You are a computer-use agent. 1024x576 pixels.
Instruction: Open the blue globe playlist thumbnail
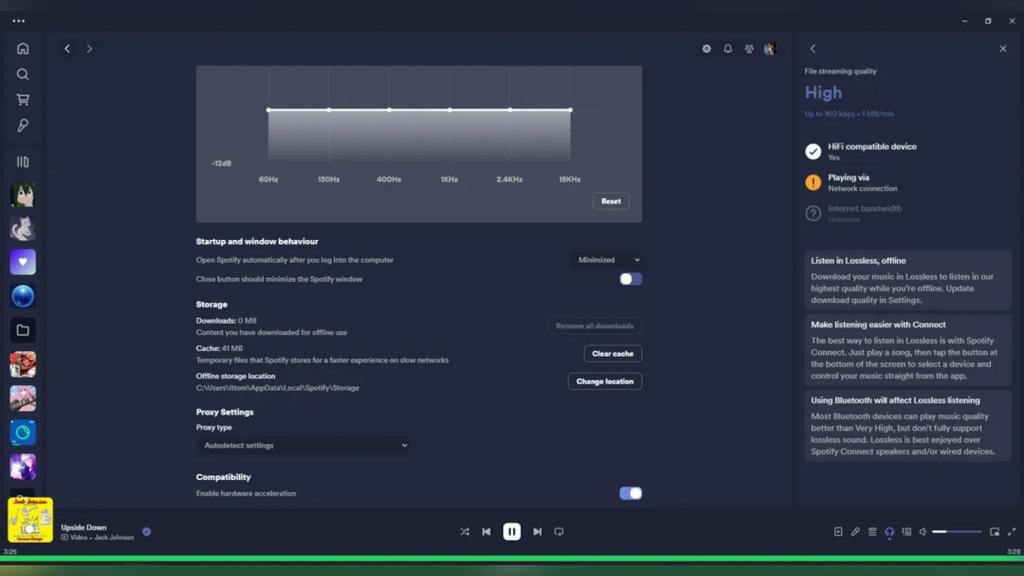point(23,296)
